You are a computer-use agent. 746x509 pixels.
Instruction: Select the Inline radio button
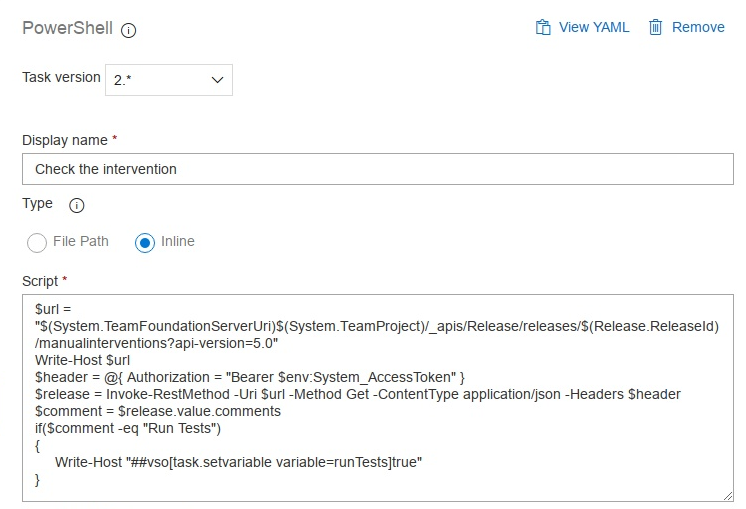145,242
